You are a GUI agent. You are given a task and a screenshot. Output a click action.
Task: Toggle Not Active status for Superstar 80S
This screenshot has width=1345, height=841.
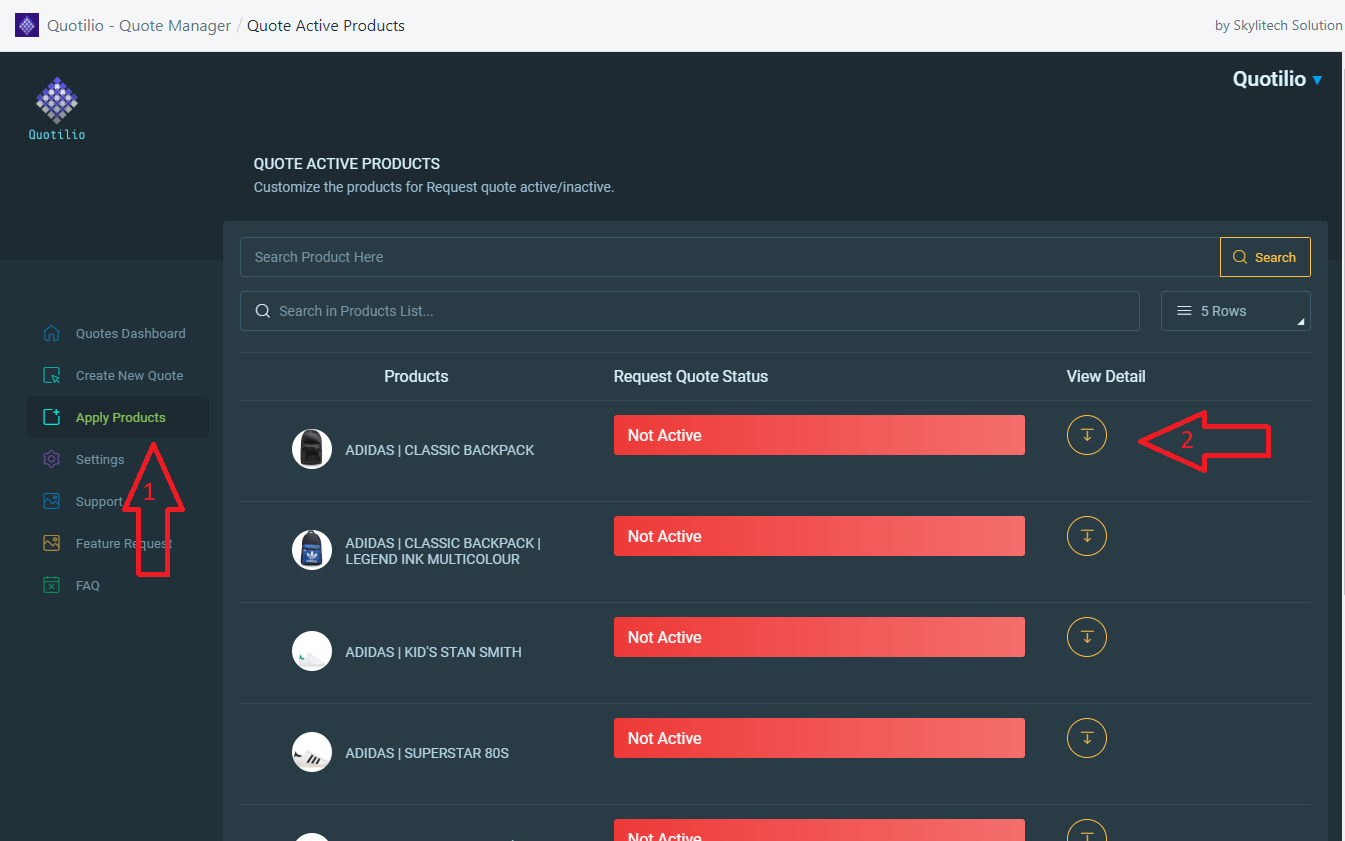pyautogui.click(x=819, y=738)
